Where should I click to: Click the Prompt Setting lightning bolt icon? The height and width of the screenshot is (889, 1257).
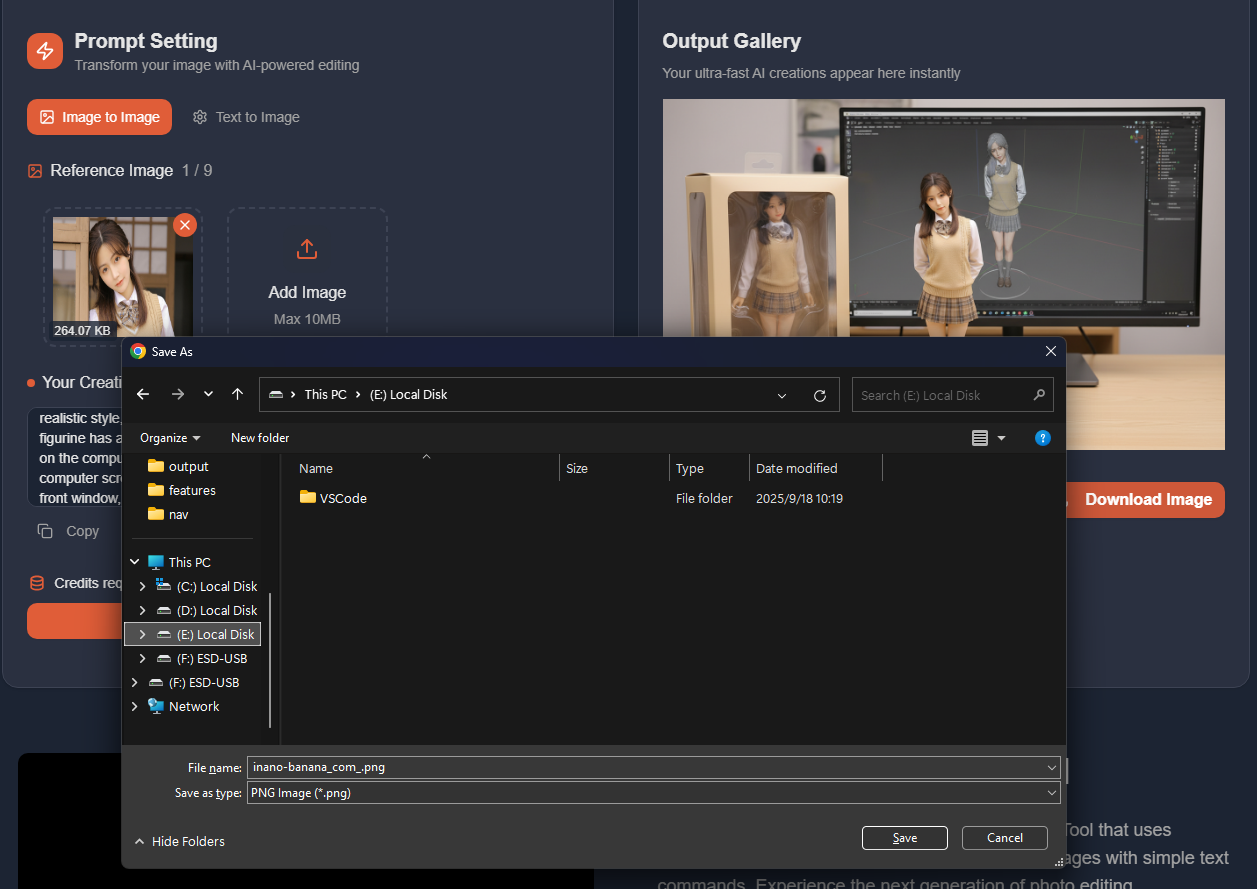[44, 50]
